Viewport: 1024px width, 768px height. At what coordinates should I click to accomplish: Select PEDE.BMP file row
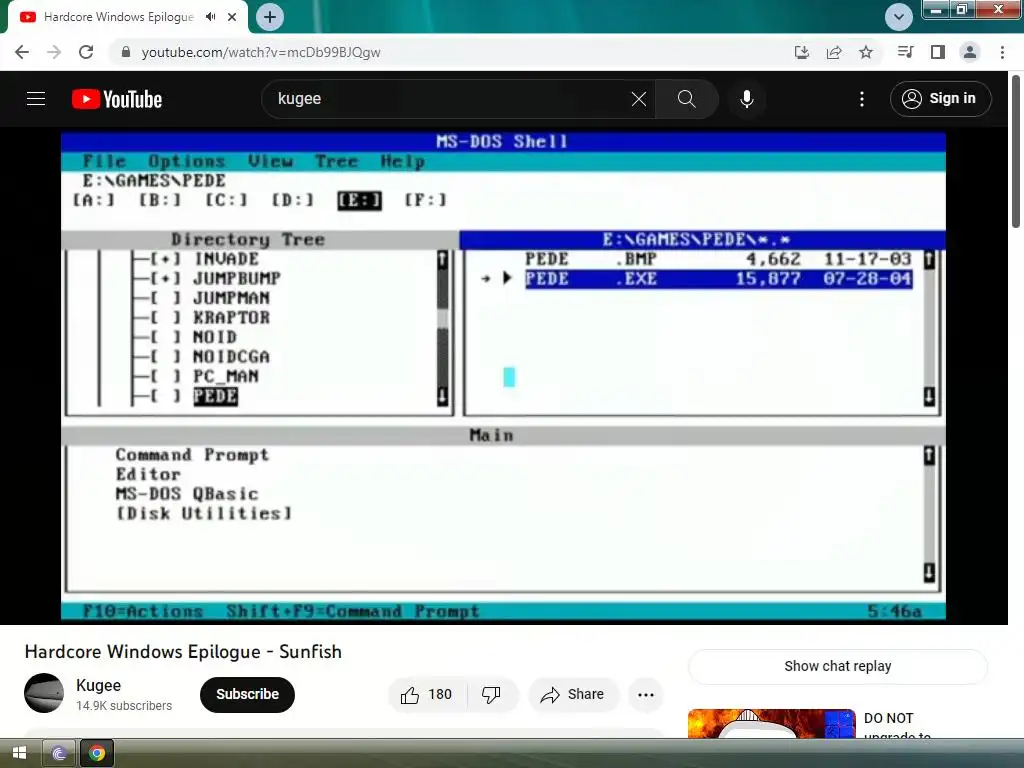pyautogui.click(x=718, y=259)
